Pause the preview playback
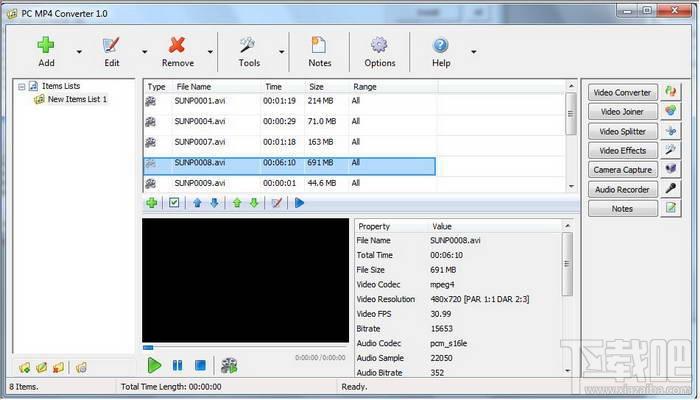 [177, 366]
